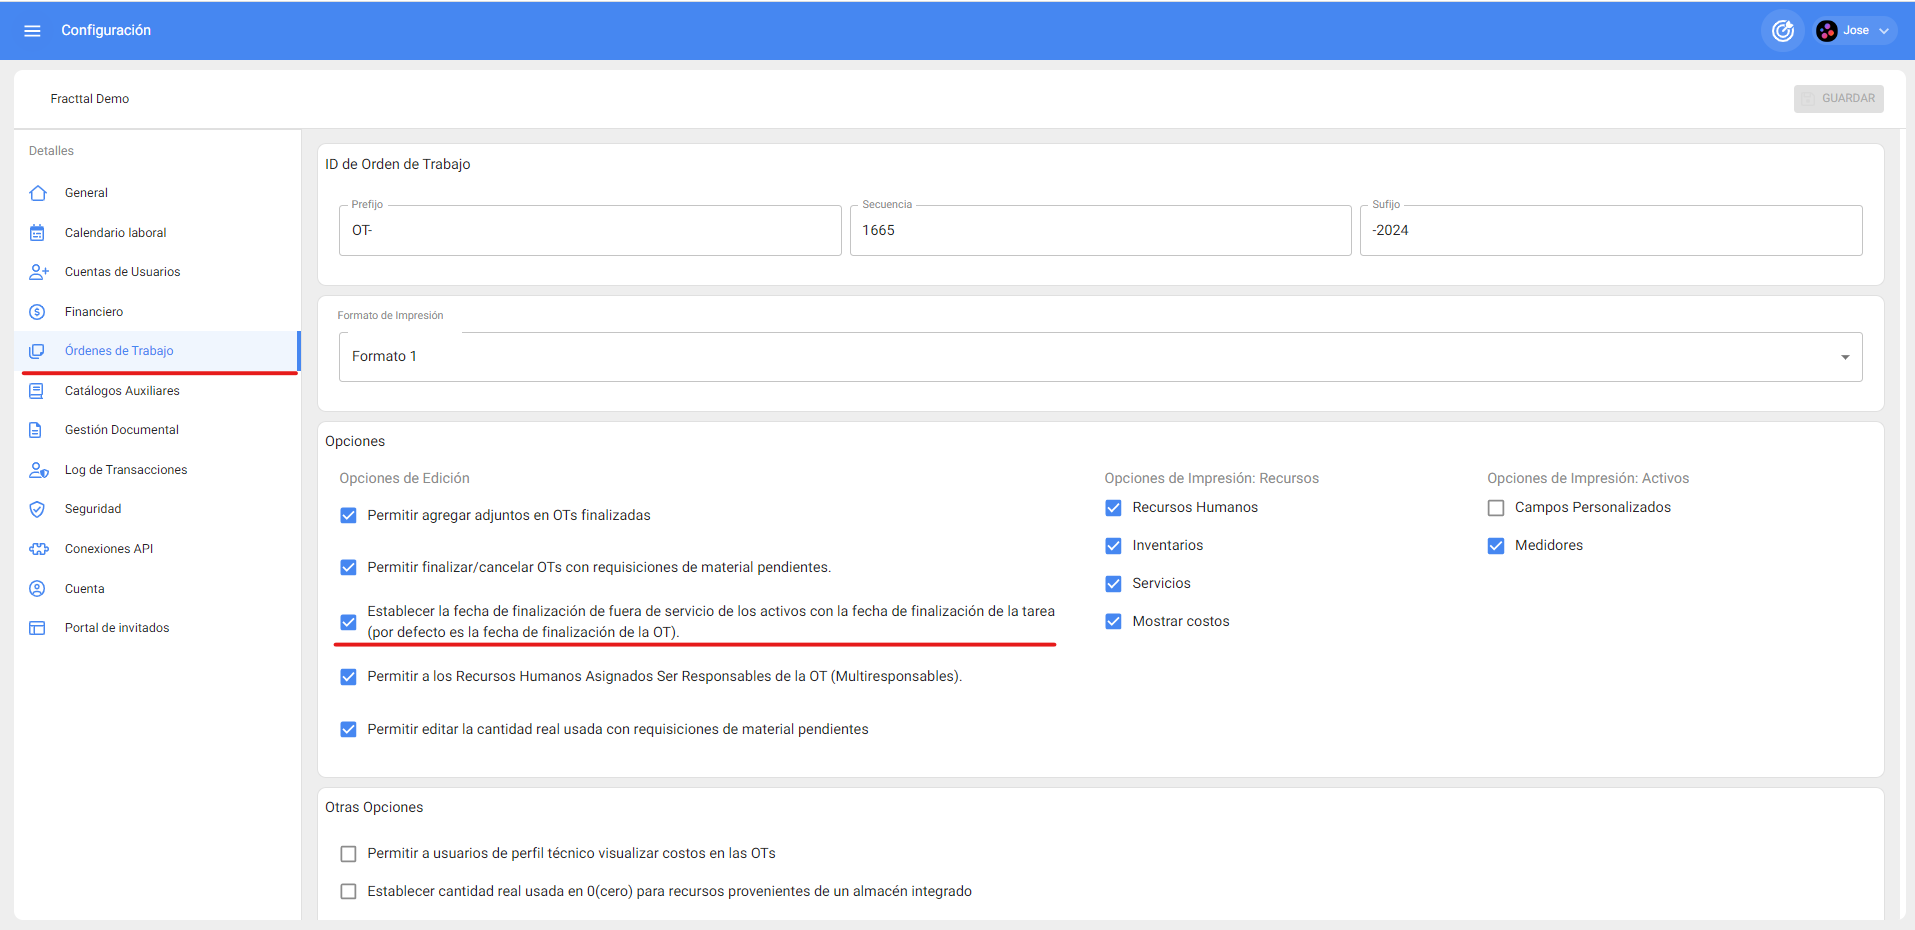1915x930 pixels.
Task: Click the Conexiones API icon
Action: (39, 549)
